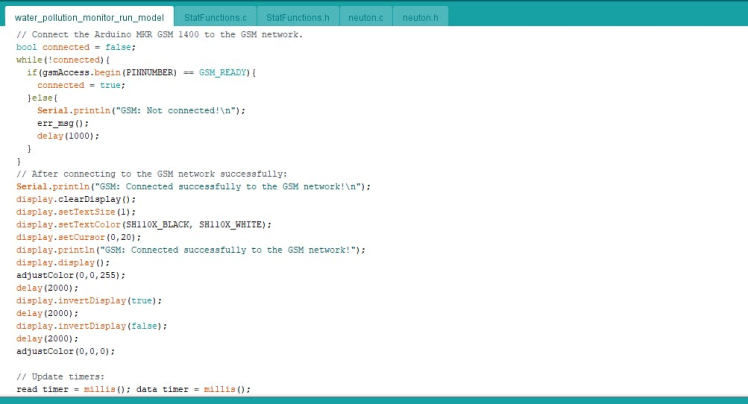Image resolution: width=748 pixels, height=404 pixels.
Task: Click the display.setTextColor(SH110X_BLACK, SH110X_WHITE) line
Action: pos(144,225)
